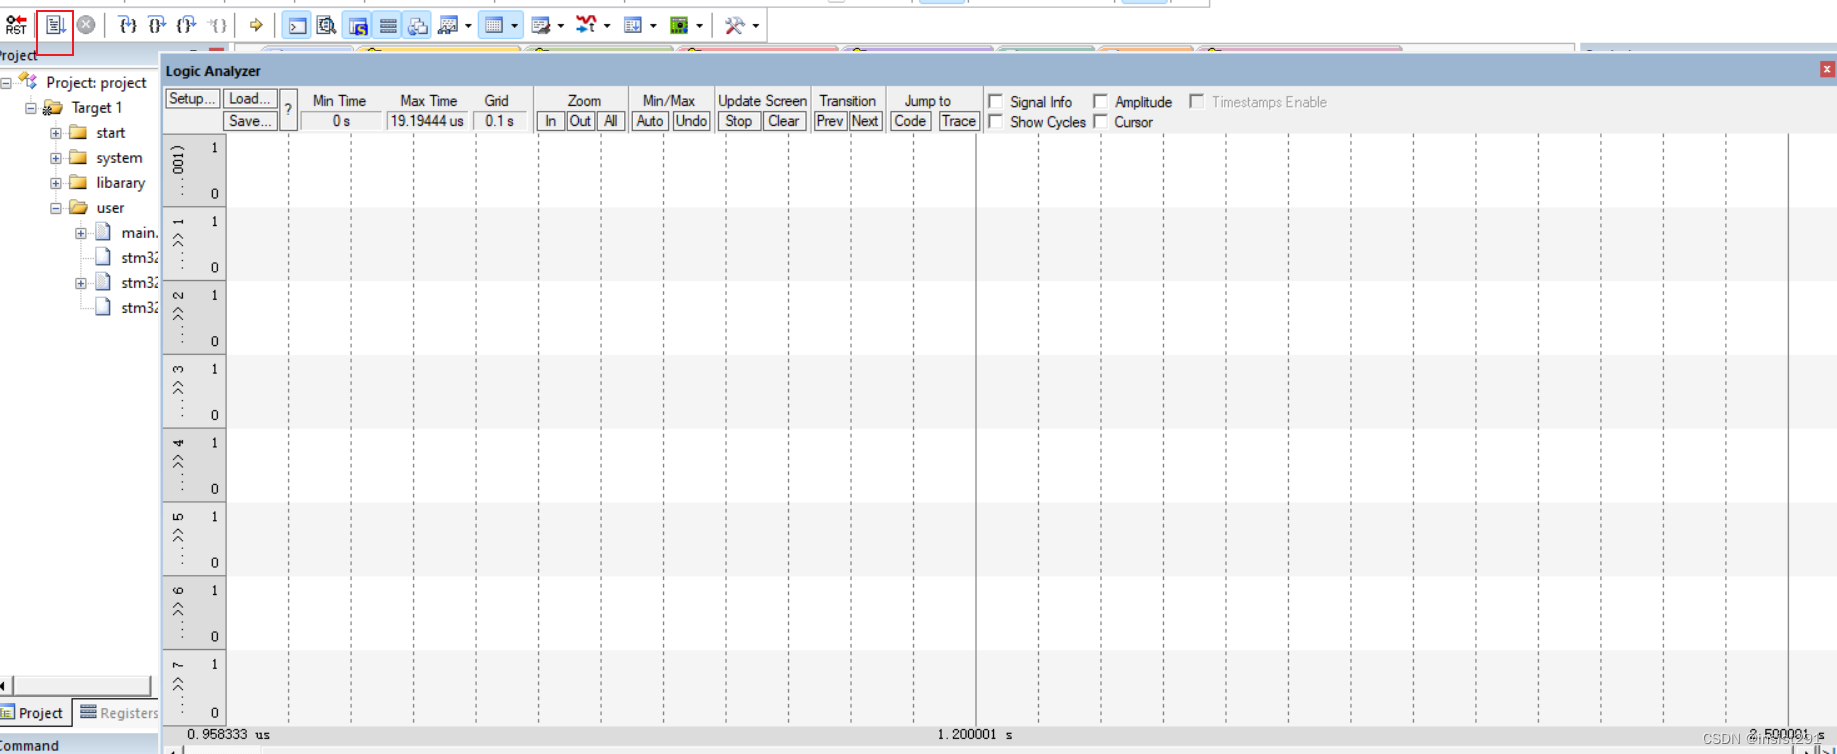Screen dimensions: 1837x754
Task: Open the Analysis Windows dropdown arrow
Action: pos(606,25)
